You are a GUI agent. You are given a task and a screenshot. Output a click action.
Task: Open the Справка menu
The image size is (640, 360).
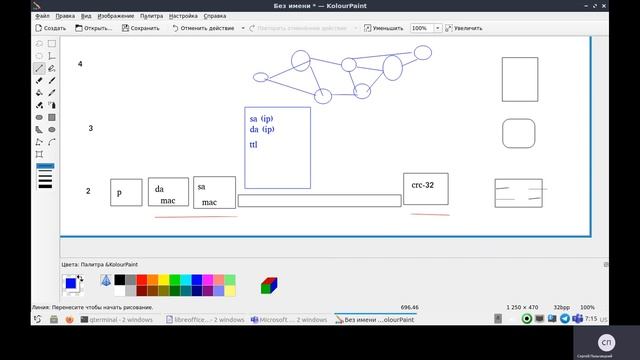tap(215, 16)
